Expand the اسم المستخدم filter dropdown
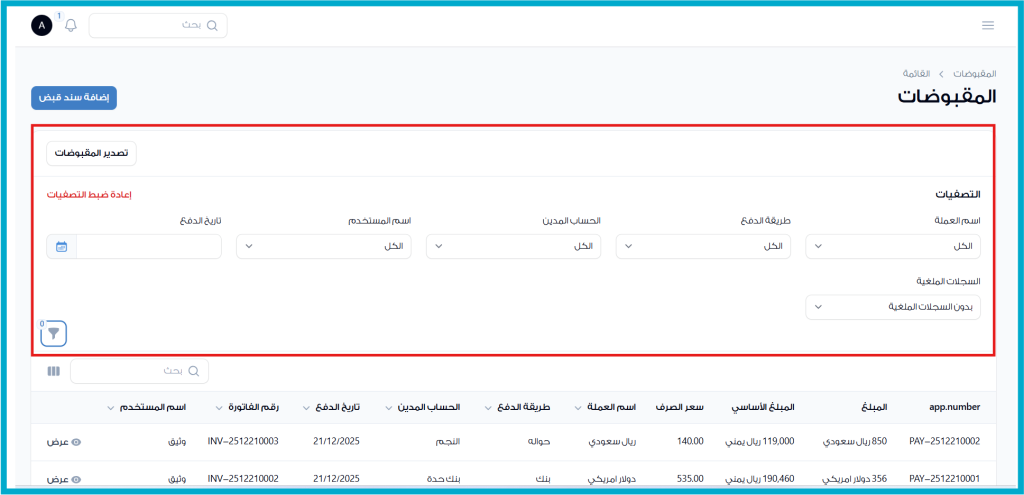The height and width of the screenshot is (495, 1024). tap(323, 246)
